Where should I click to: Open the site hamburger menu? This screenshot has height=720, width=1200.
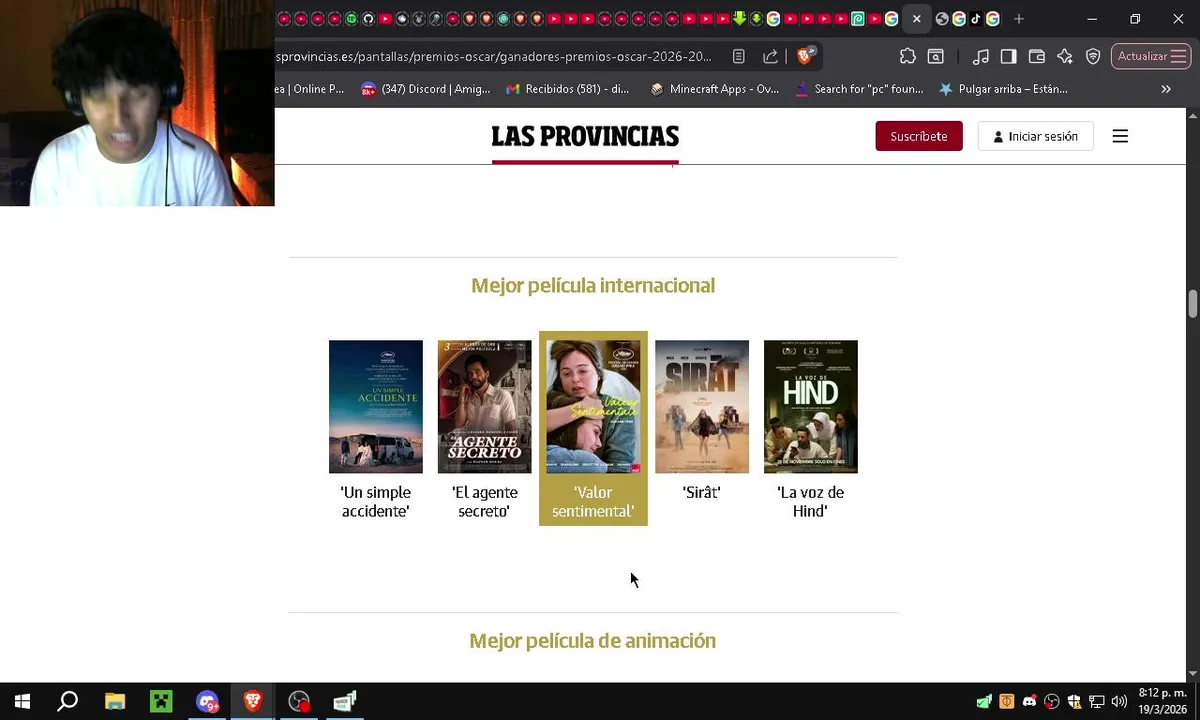tap(1120, 136)
